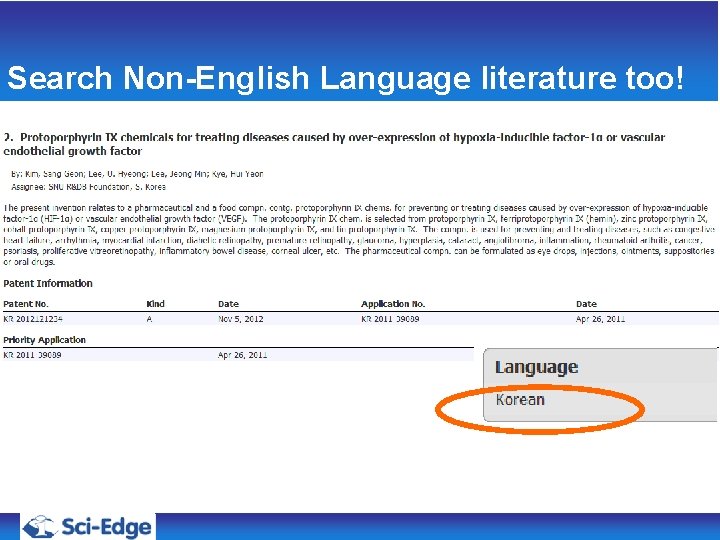Click the Protoporphyrin IX patent title
This screenshot has width=720, height=540.
coord(334,144)
